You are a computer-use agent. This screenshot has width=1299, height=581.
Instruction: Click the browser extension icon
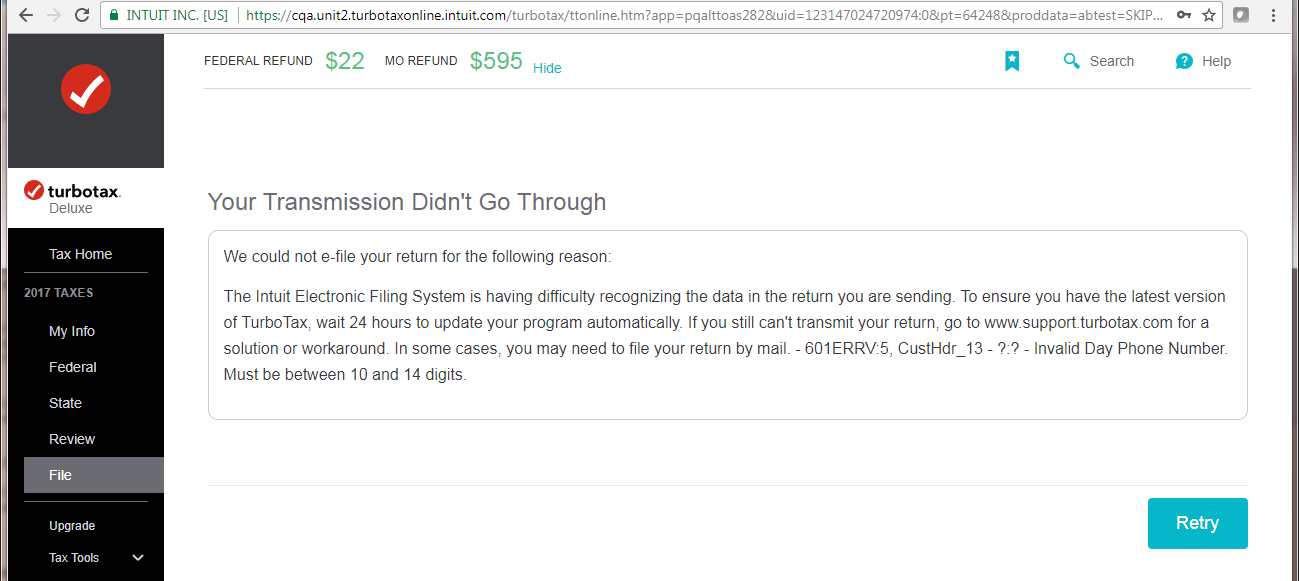1241,15
